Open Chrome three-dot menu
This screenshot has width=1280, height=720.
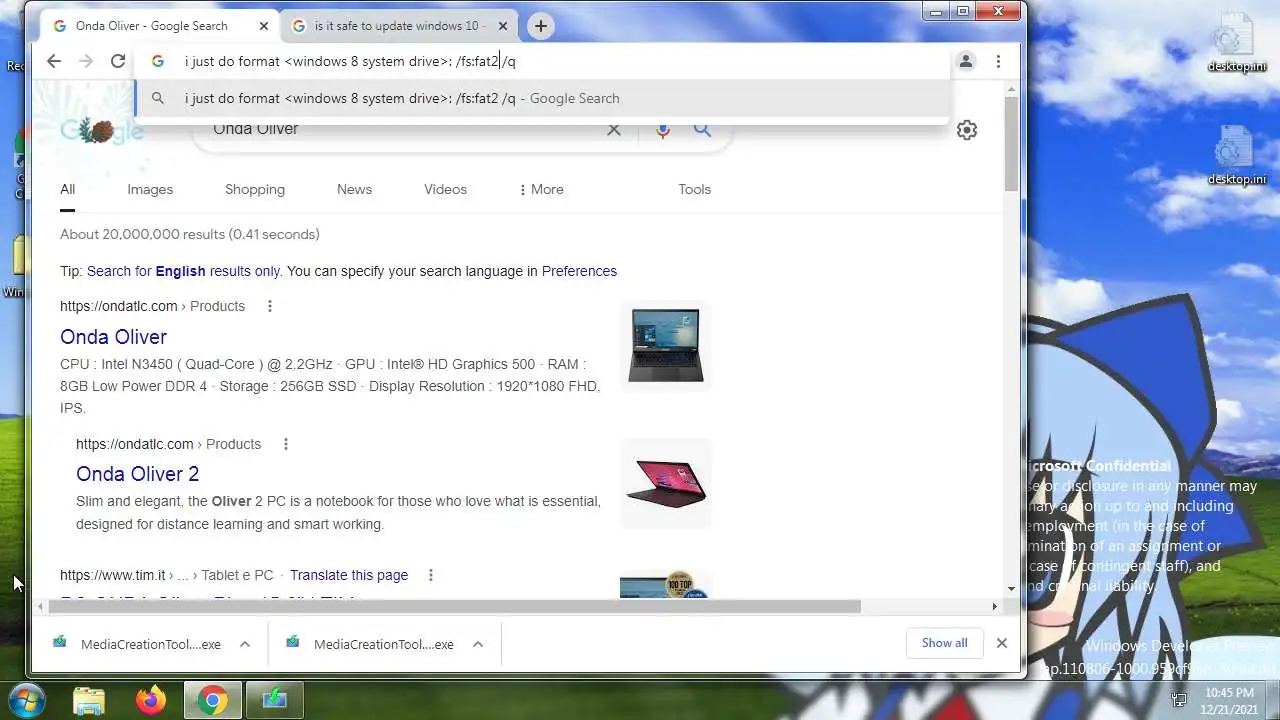point(998,61)
